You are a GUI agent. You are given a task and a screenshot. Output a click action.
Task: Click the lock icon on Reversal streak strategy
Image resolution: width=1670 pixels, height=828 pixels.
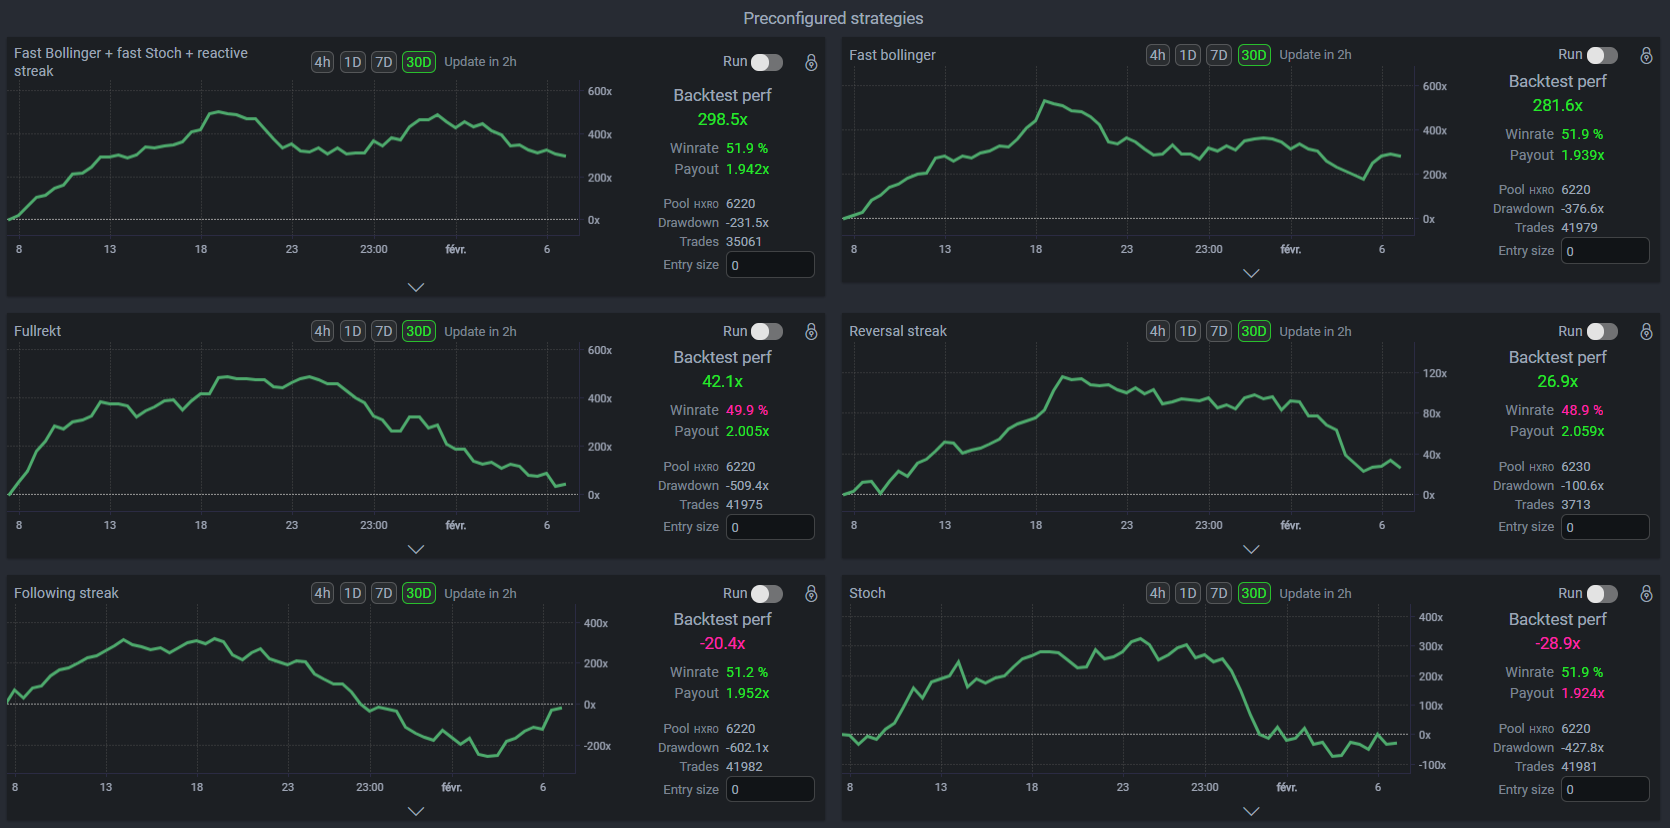[x=1646, y=331]
